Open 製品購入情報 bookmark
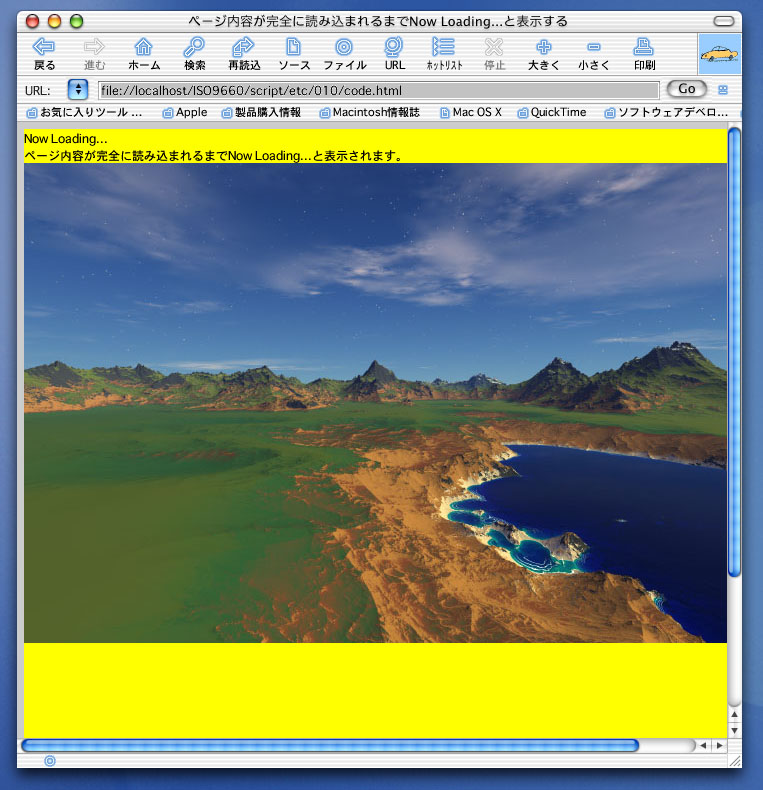 pyautogui.click(x=261, y=112)
